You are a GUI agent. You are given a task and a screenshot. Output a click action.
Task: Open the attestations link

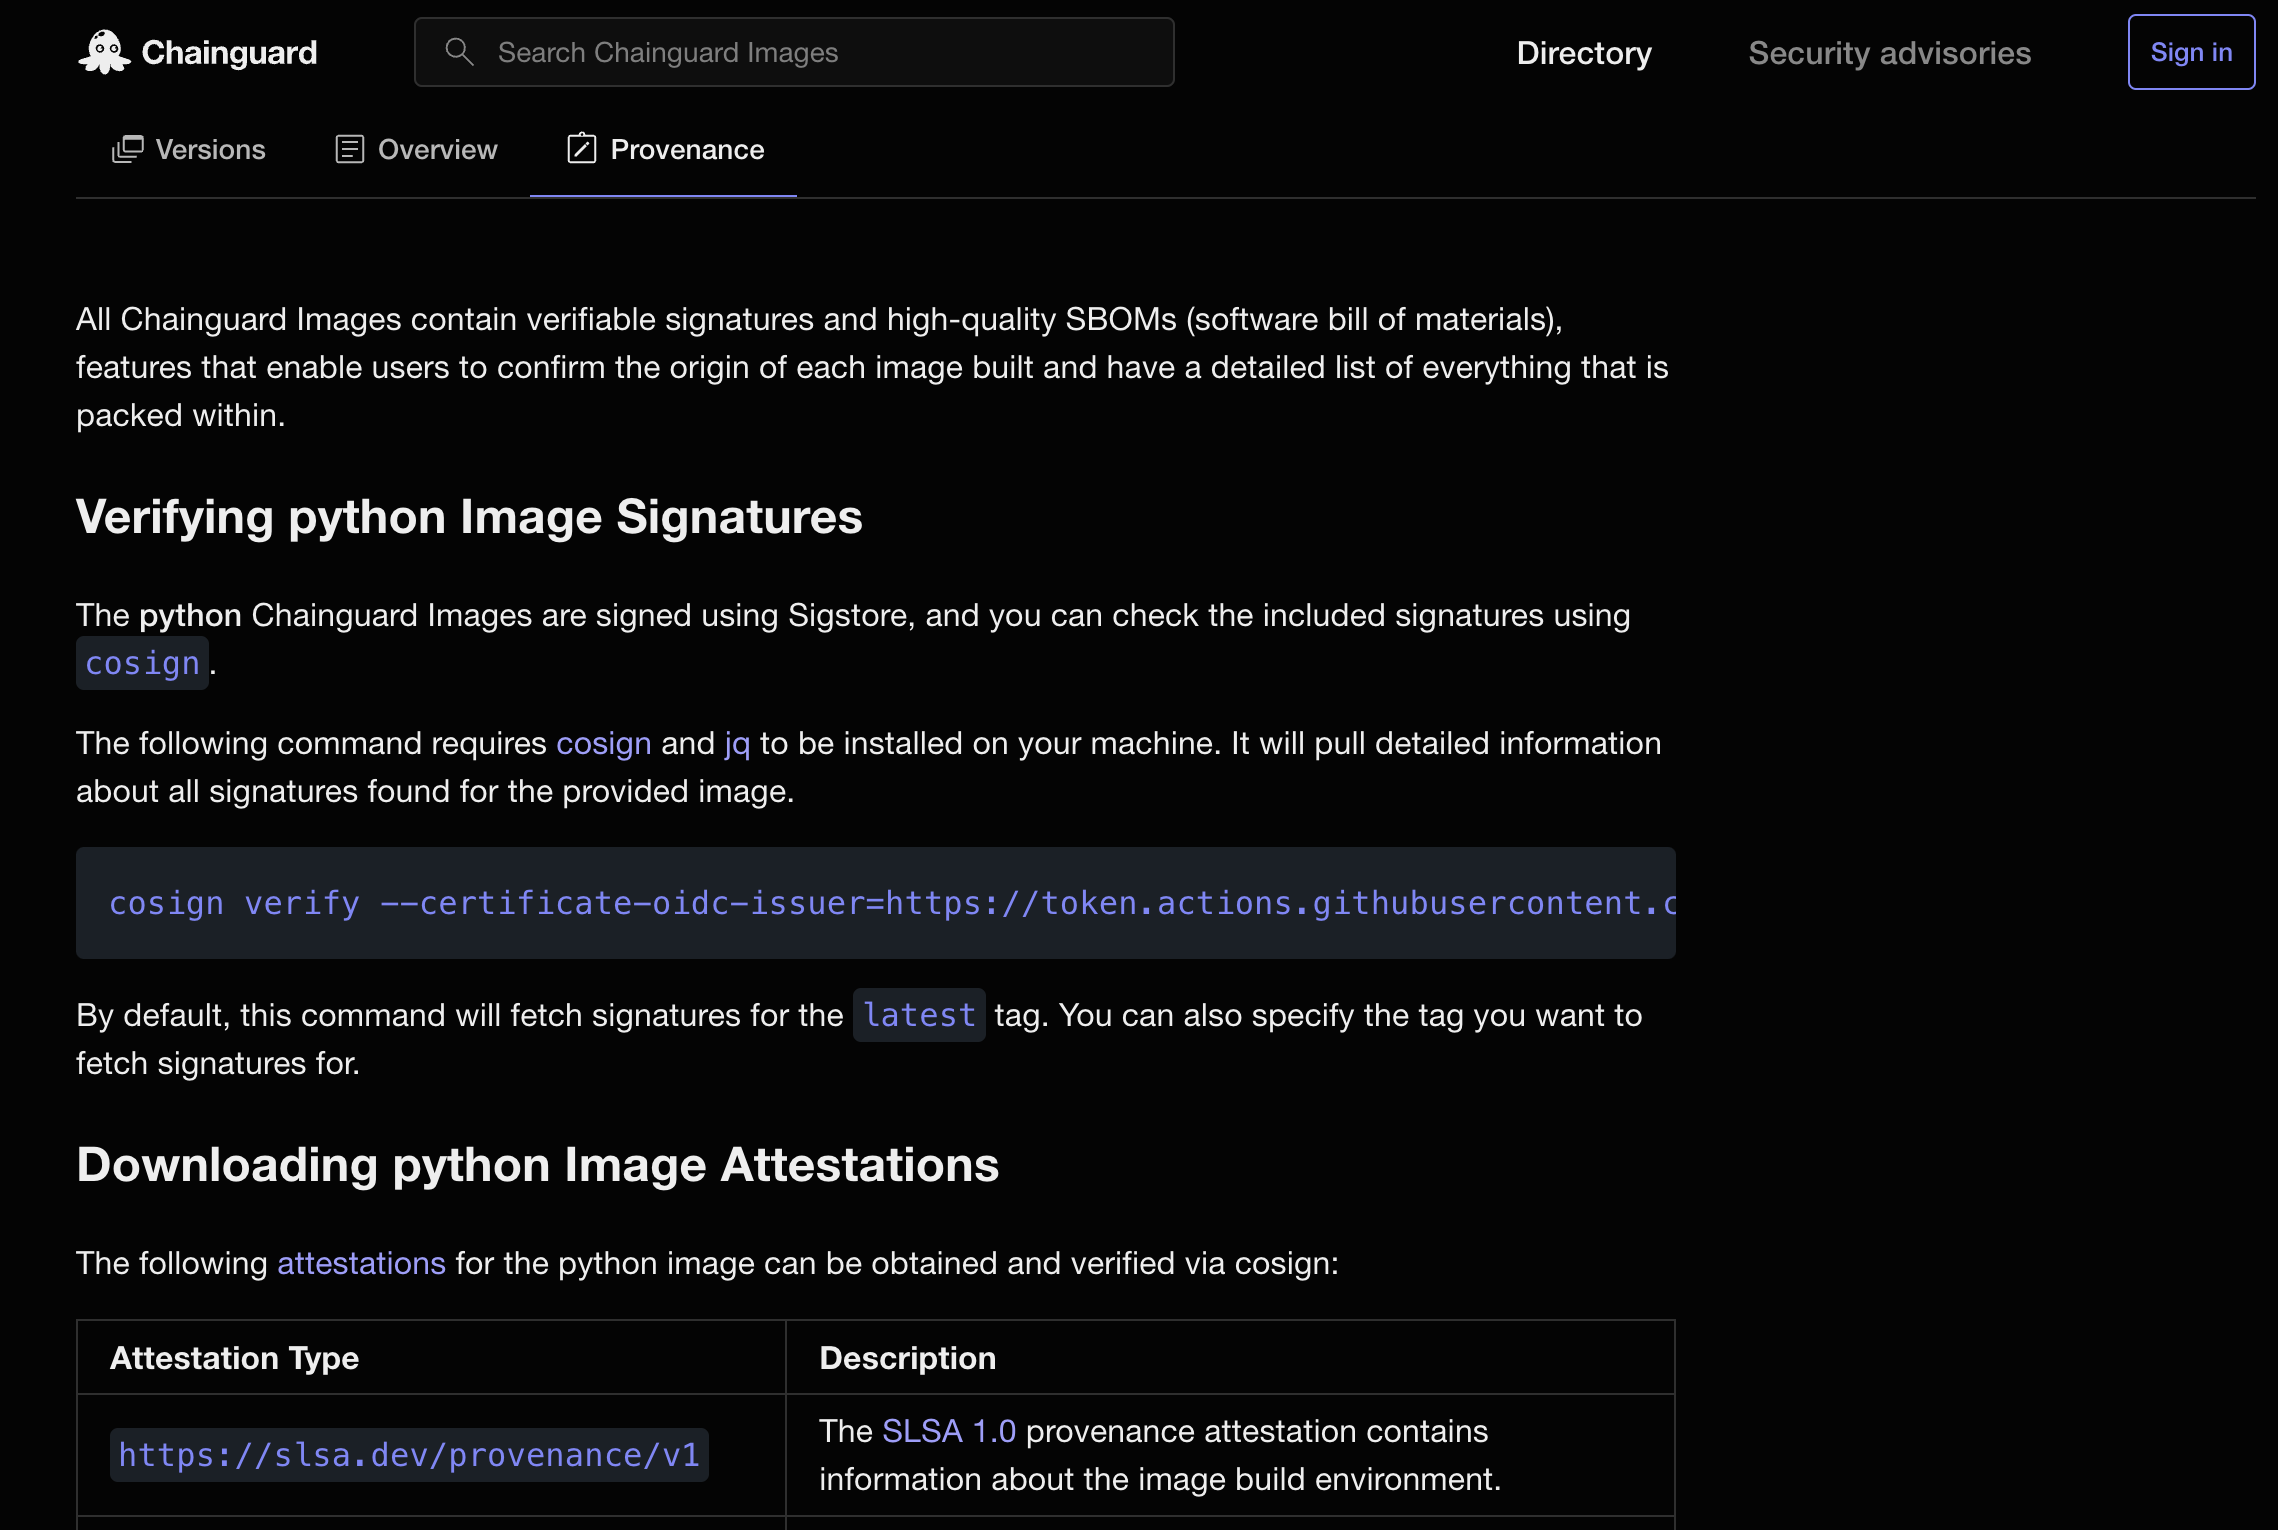pos(361,1263)
